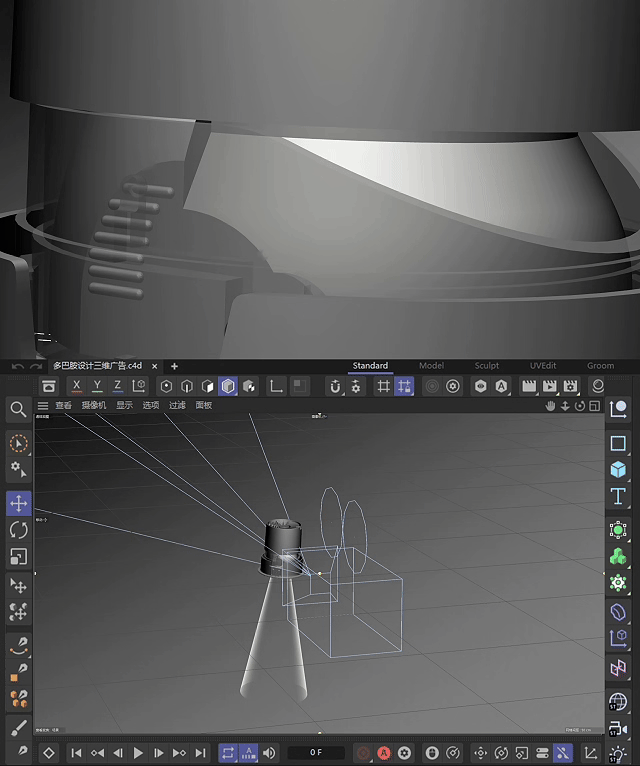
Task: Toggle the viewport maximize layout icon
Action: [594, 406]
